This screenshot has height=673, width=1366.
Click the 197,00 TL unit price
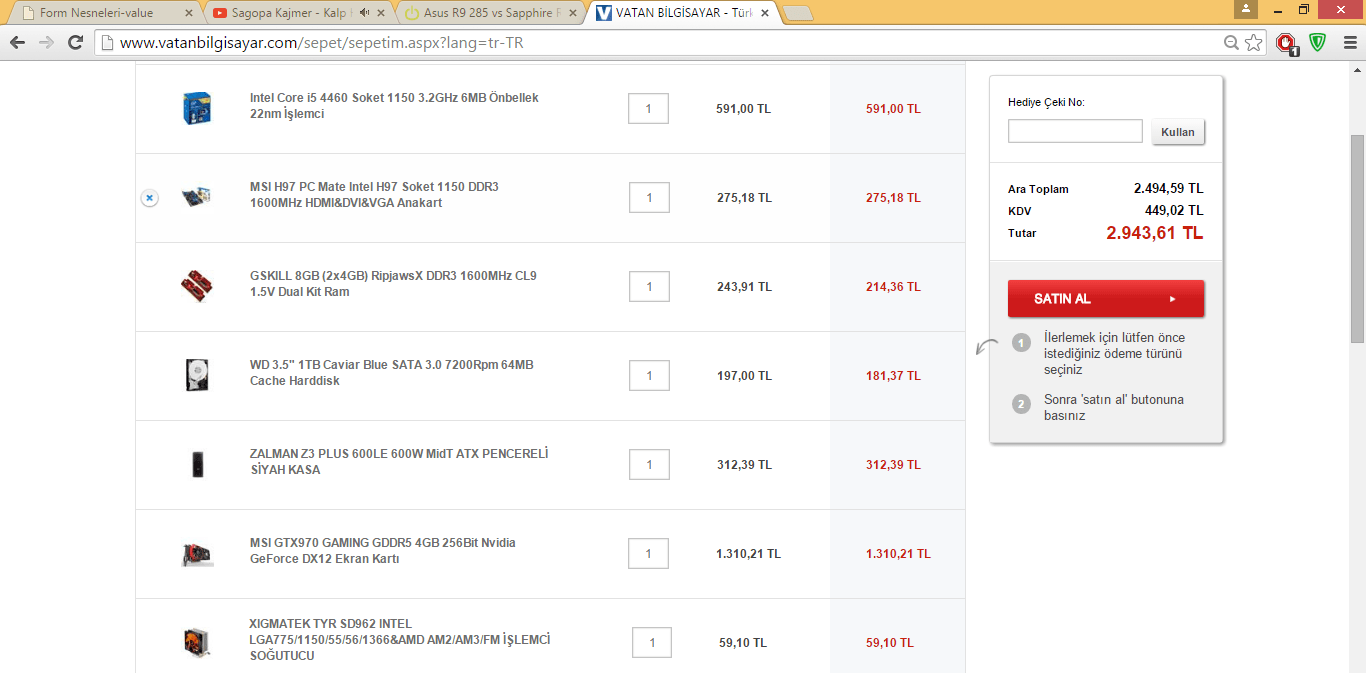click(744, 376)
